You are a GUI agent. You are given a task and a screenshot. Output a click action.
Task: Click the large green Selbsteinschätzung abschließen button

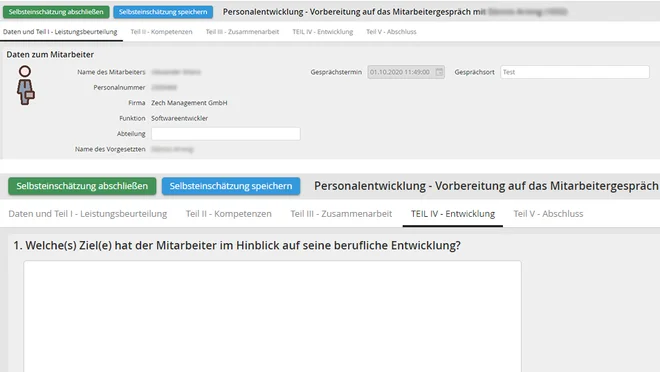tap(82, 186)
